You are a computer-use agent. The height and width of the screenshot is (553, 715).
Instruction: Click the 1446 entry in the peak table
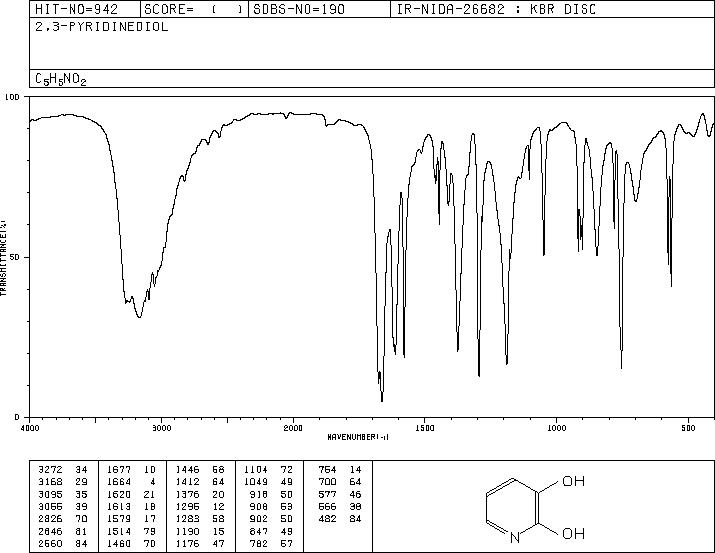coord(187,470)
